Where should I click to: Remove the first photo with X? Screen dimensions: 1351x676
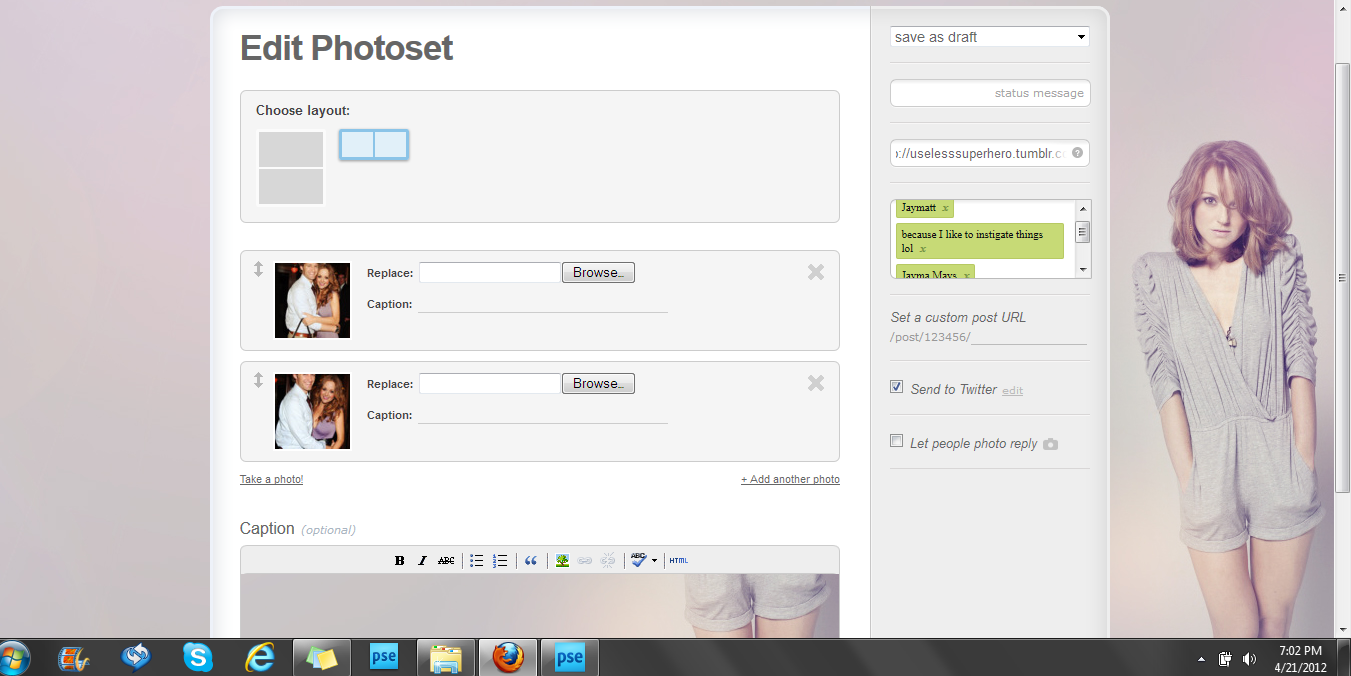tap(816, 272)
